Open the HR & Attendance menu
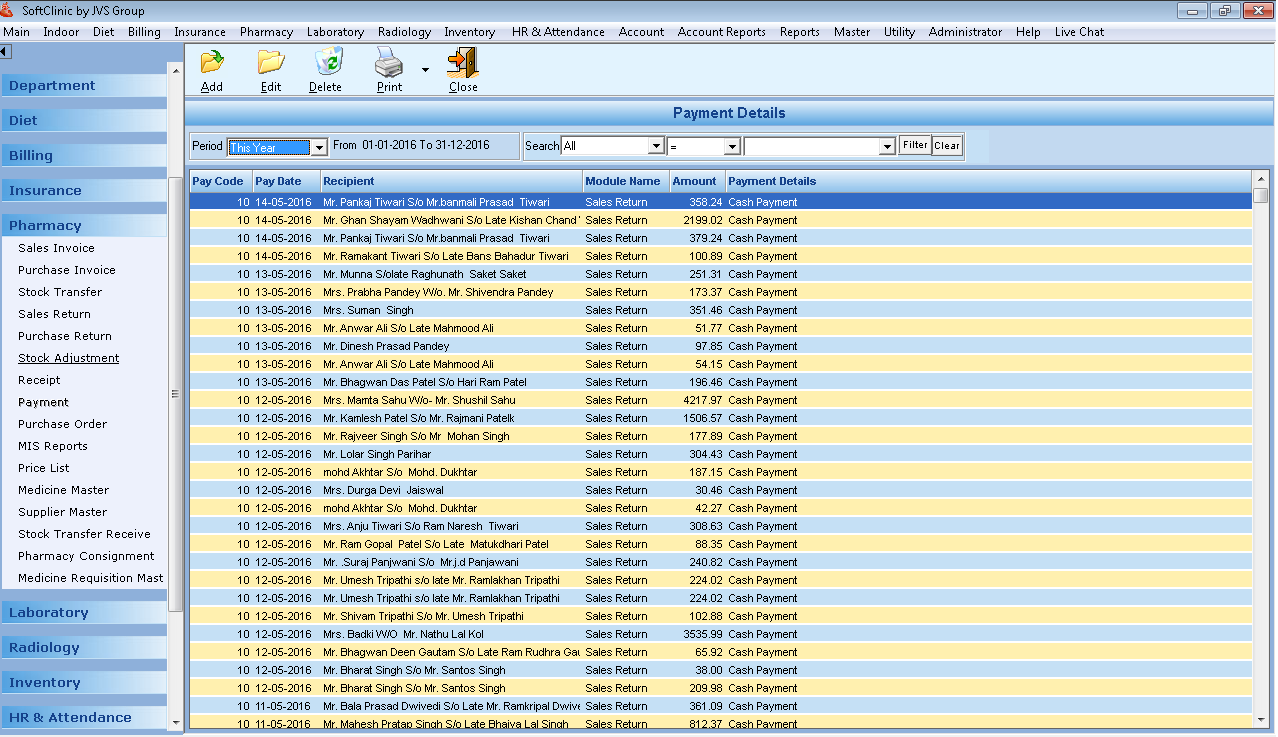Viewport: 1278px width, 737px height. pos(557,31)
